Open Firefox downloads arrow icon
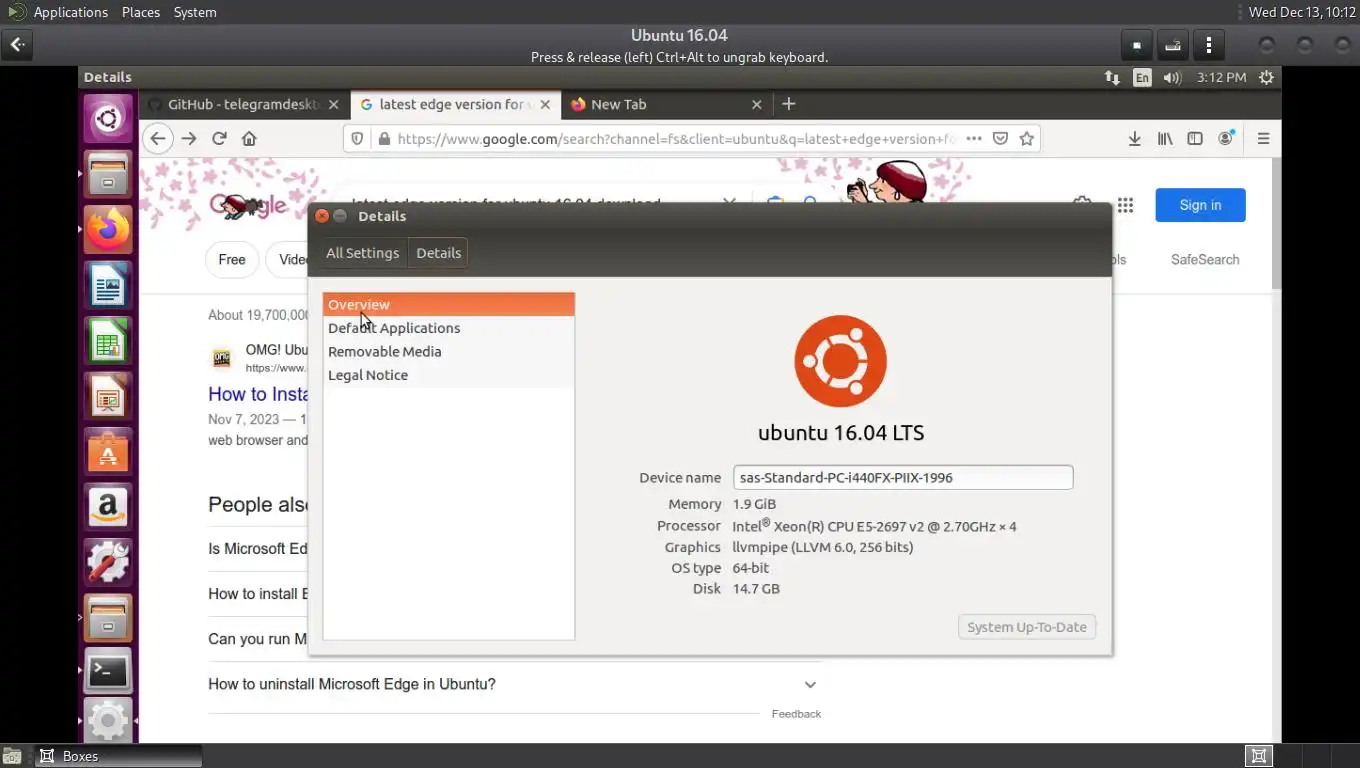The image size is (1360, 768). point(1134,139)
